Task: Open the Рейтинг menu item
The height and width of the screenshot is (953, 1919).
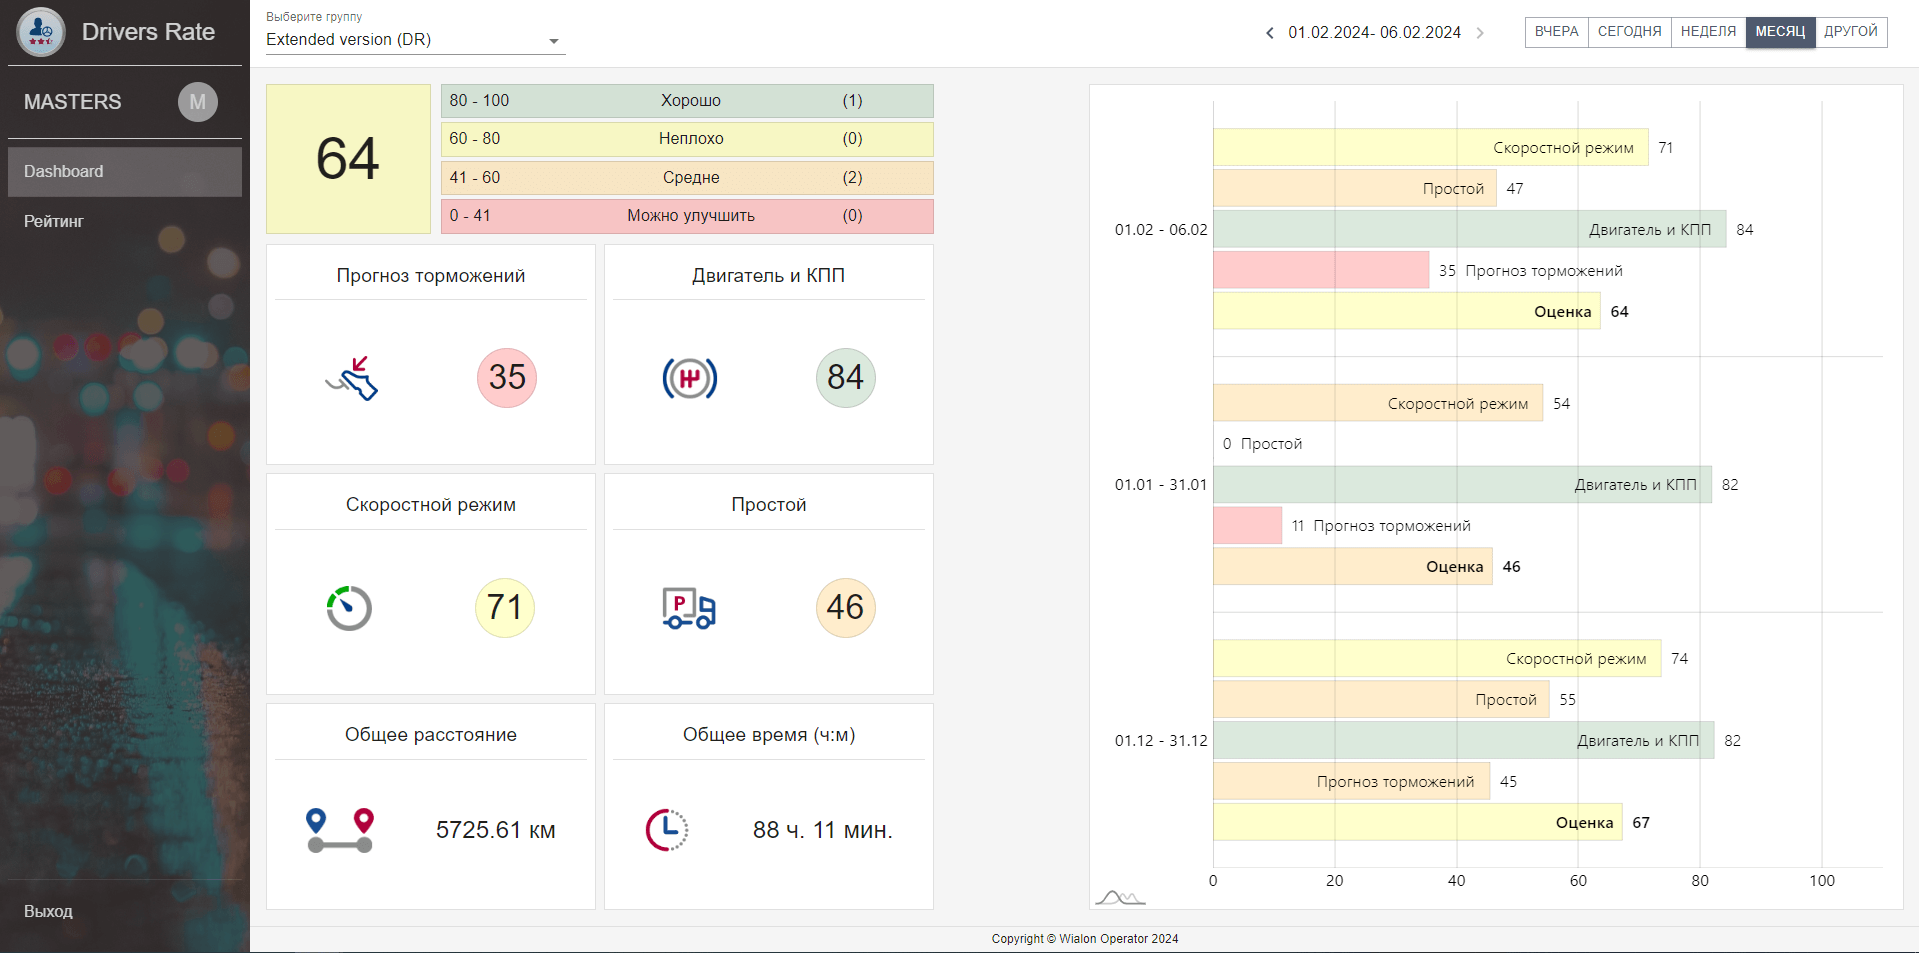Action: tap(54, 221)
